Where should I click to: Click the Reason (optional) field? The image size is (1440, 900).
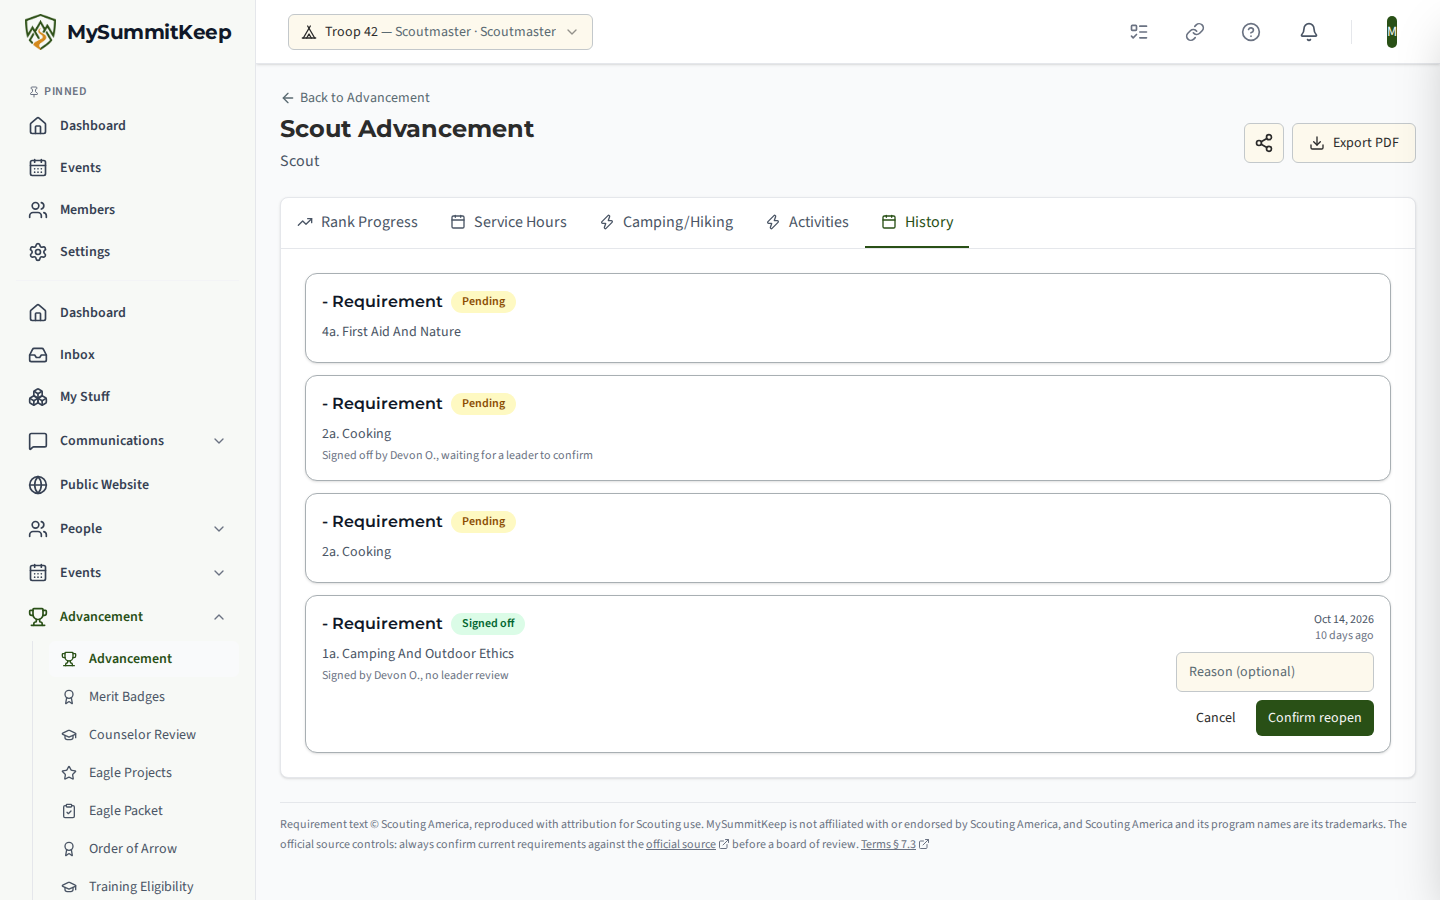tap(1275, 672)
